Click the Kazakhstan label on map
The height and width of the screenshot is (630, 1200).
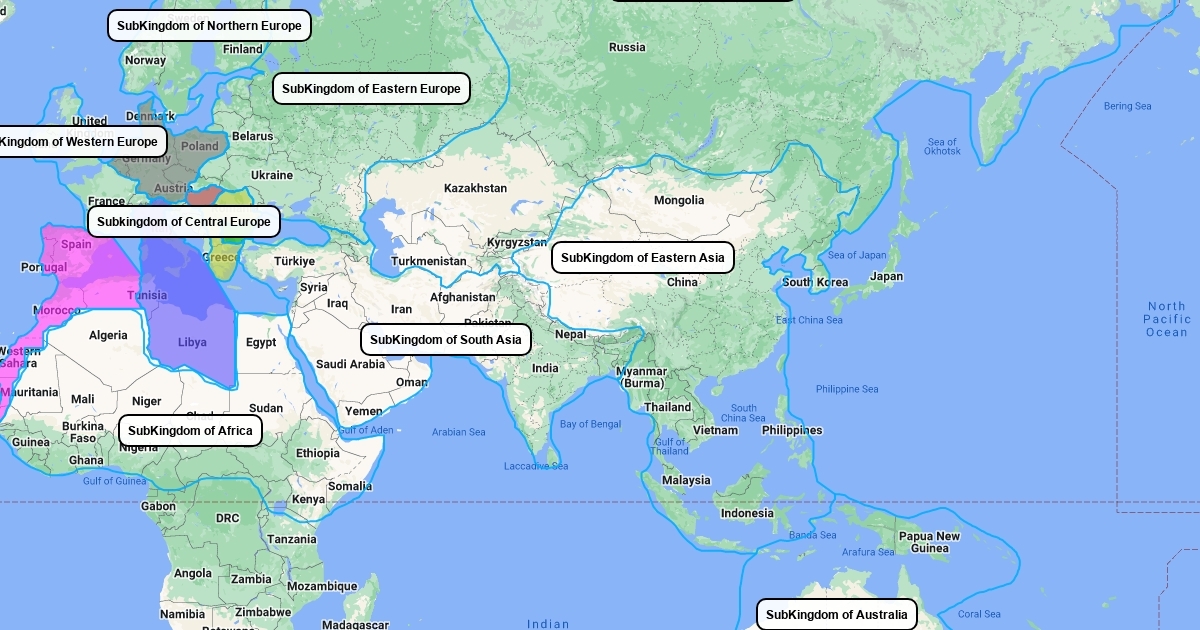pyautogui.click(x=476, y=188)
